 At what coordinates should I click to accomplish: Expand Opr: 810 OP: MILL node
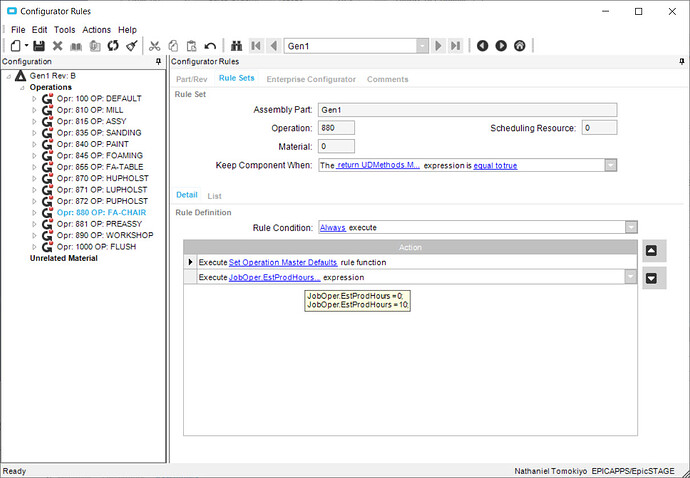[34, 110]
